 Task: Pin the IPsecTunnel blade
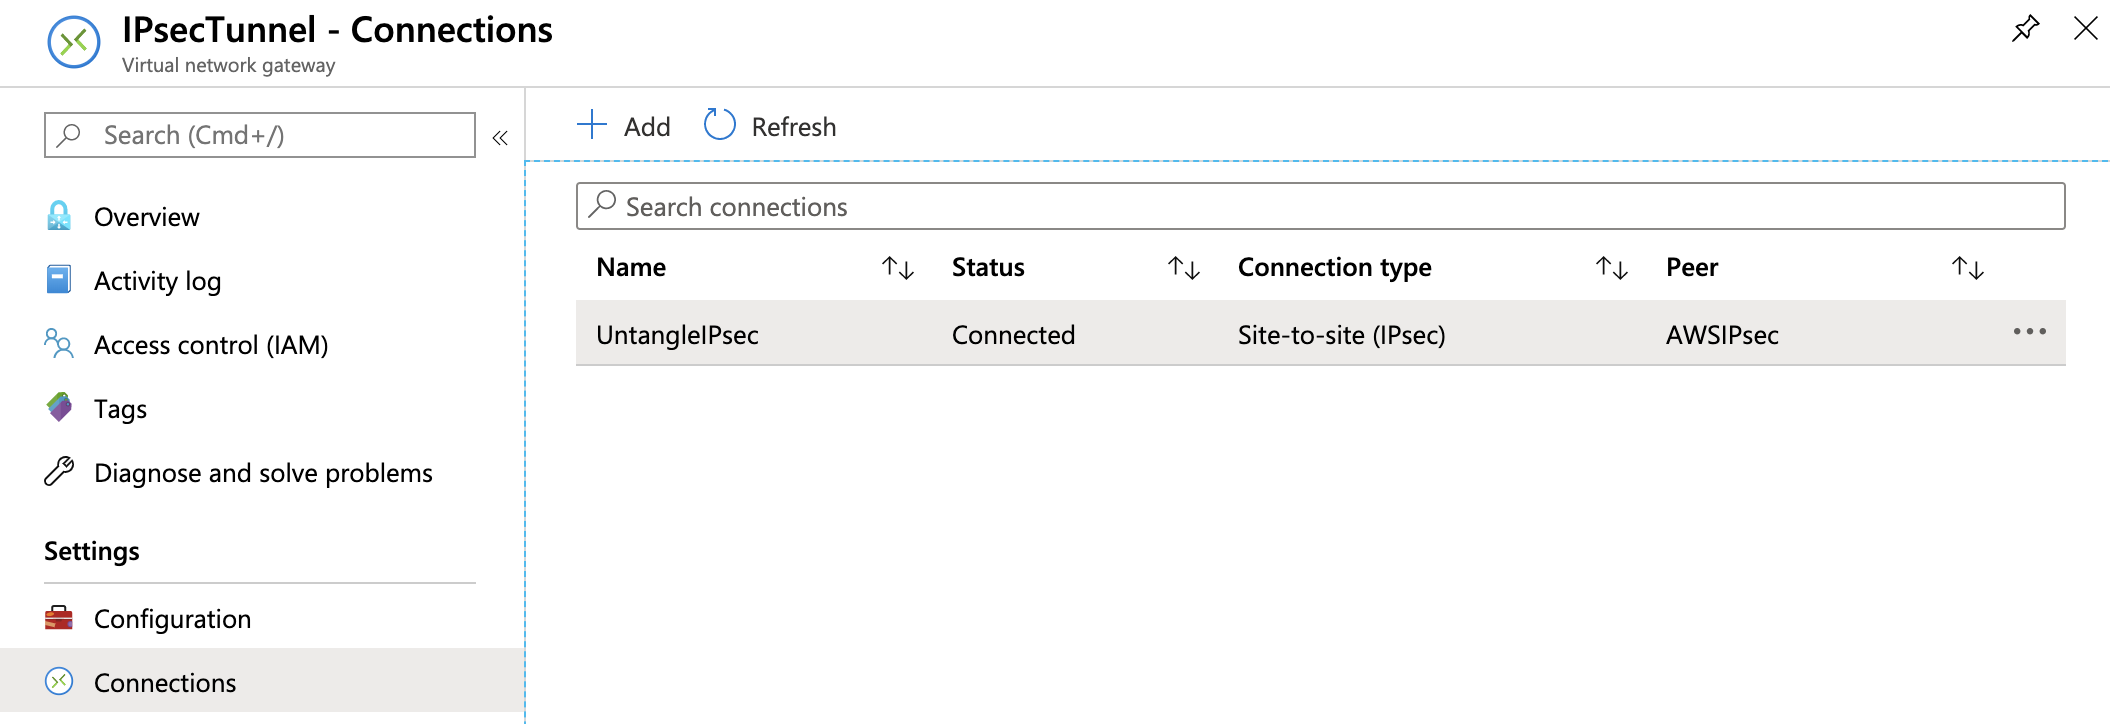click(x=2025, y=28)
